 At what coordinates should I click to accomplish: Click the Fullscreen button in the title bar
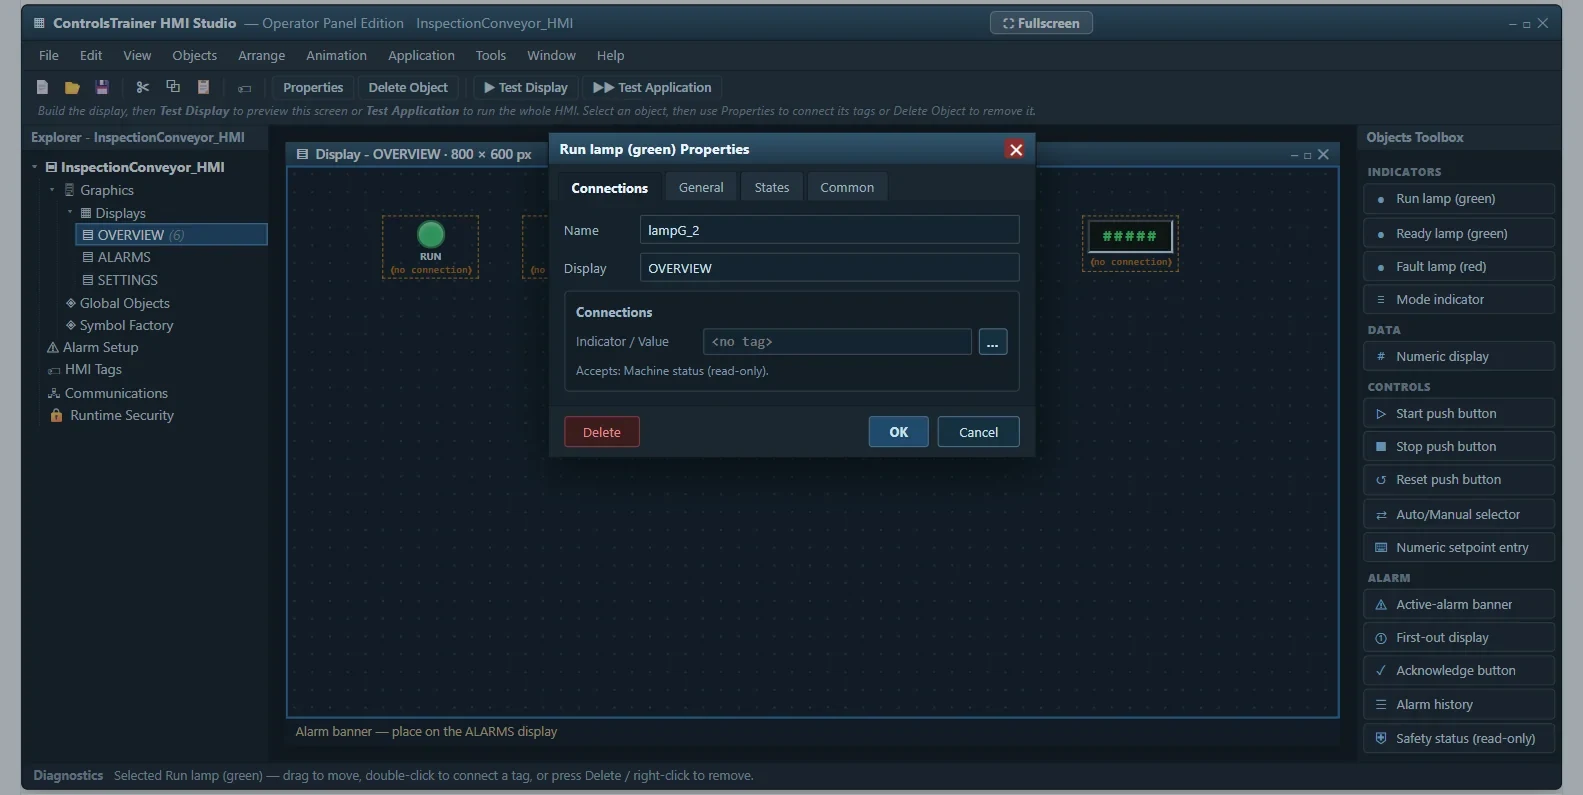pyautogui.click(x=1041, y=23)
